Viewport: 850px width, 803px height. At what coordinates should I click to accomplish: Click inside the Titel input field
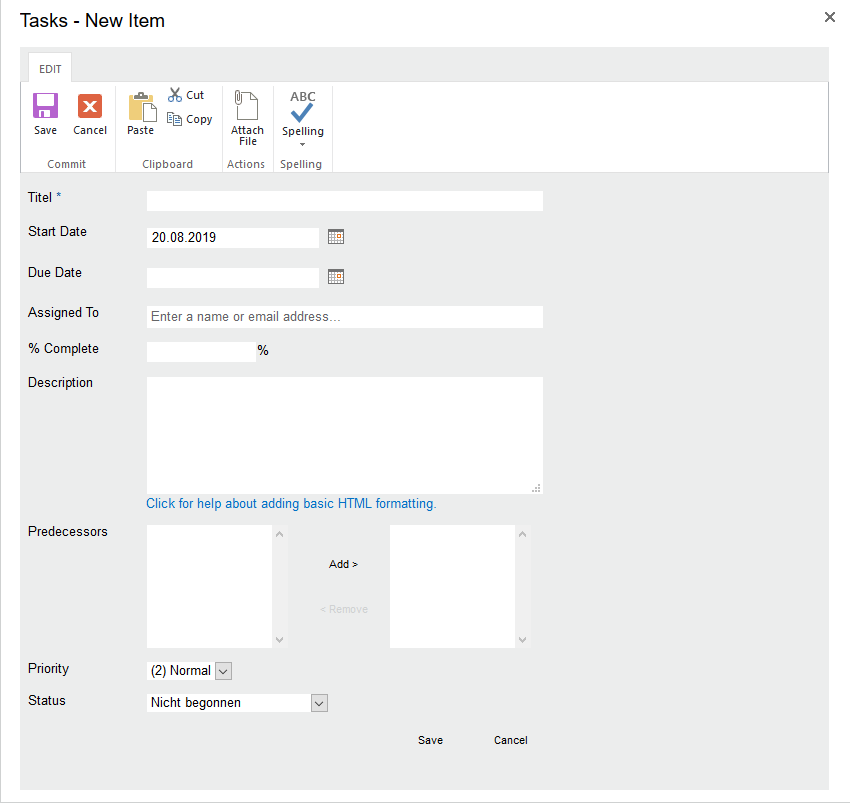344,200
